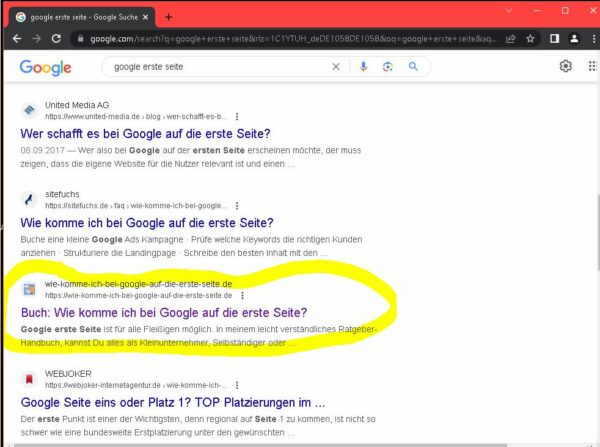Start voice search with microphone icon
This screenshot has width=600, height=447.
pyautogui.click(x=364, y=67)
